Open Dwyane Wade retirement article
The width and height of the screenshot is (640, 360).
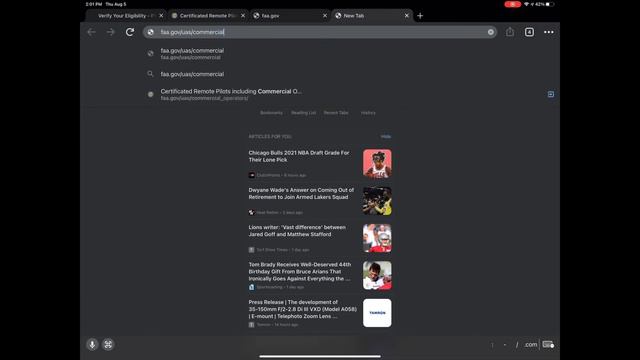click(x=320, y=201)
